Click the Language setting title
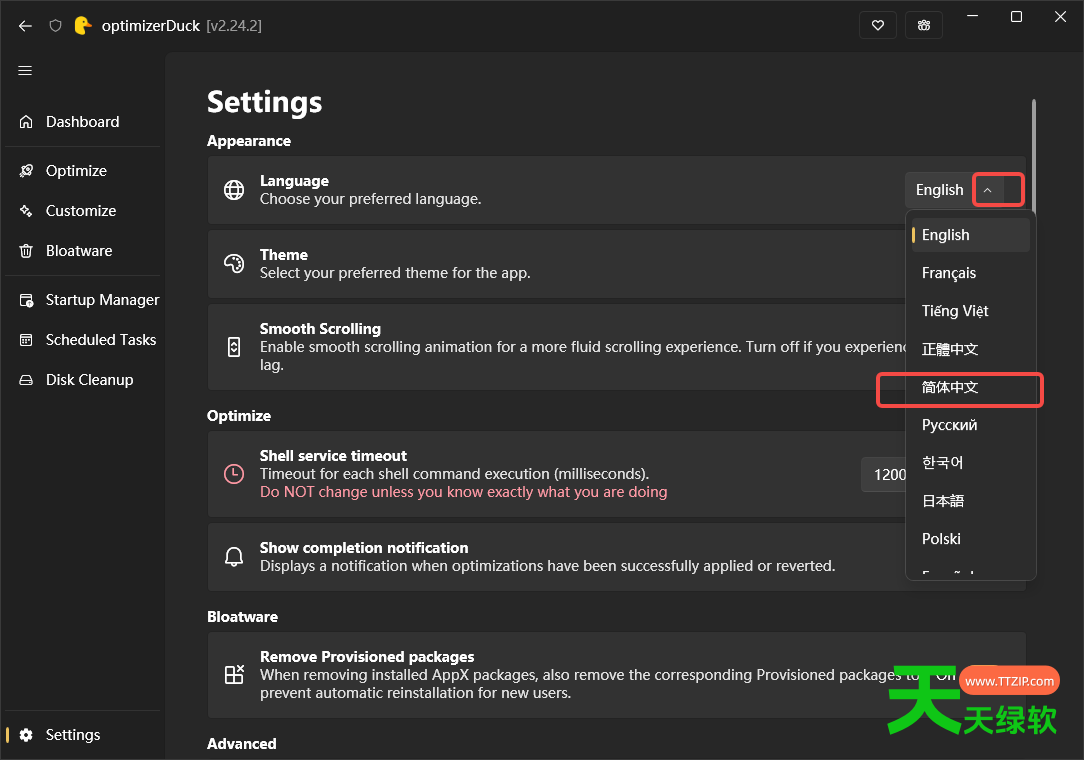The width and height of the screenshot is (1084, 760). (x=295, y=181)
